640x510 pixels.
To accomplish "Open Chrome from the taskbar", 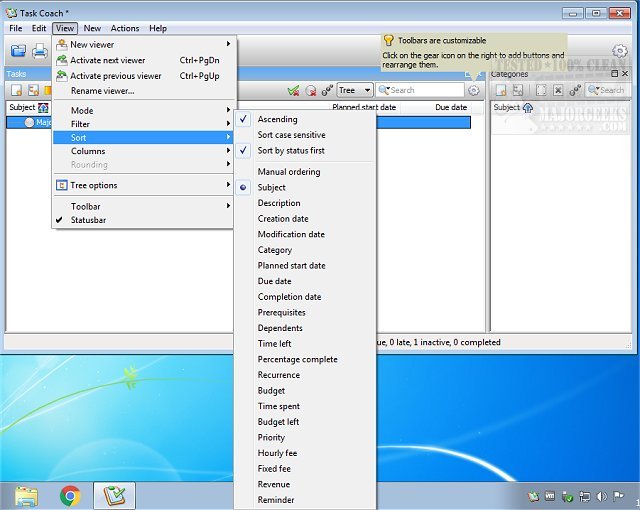I will 70,496.
